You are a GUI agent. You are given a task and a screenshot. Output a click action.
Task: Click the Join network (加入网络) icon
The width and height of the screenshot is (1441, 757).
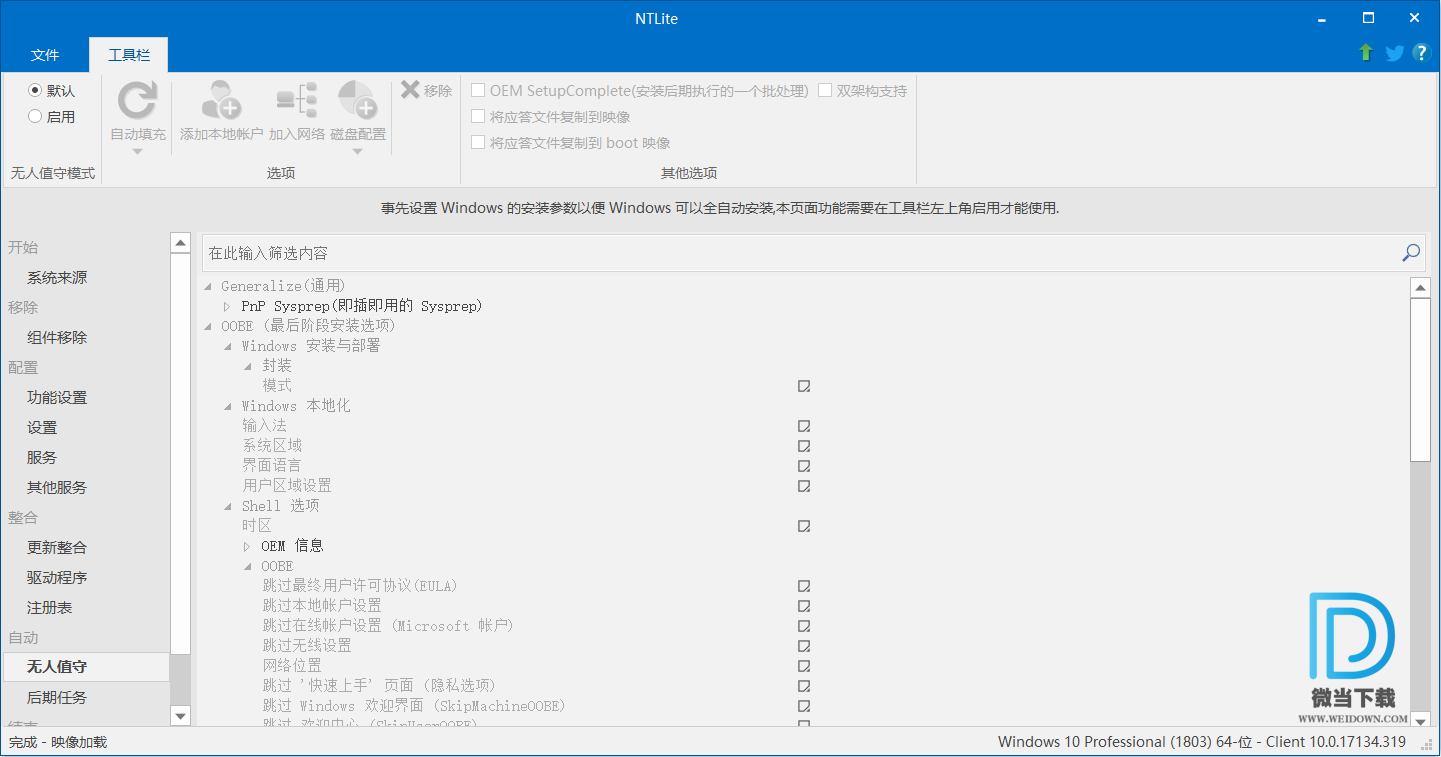click(x=297, y=100)
